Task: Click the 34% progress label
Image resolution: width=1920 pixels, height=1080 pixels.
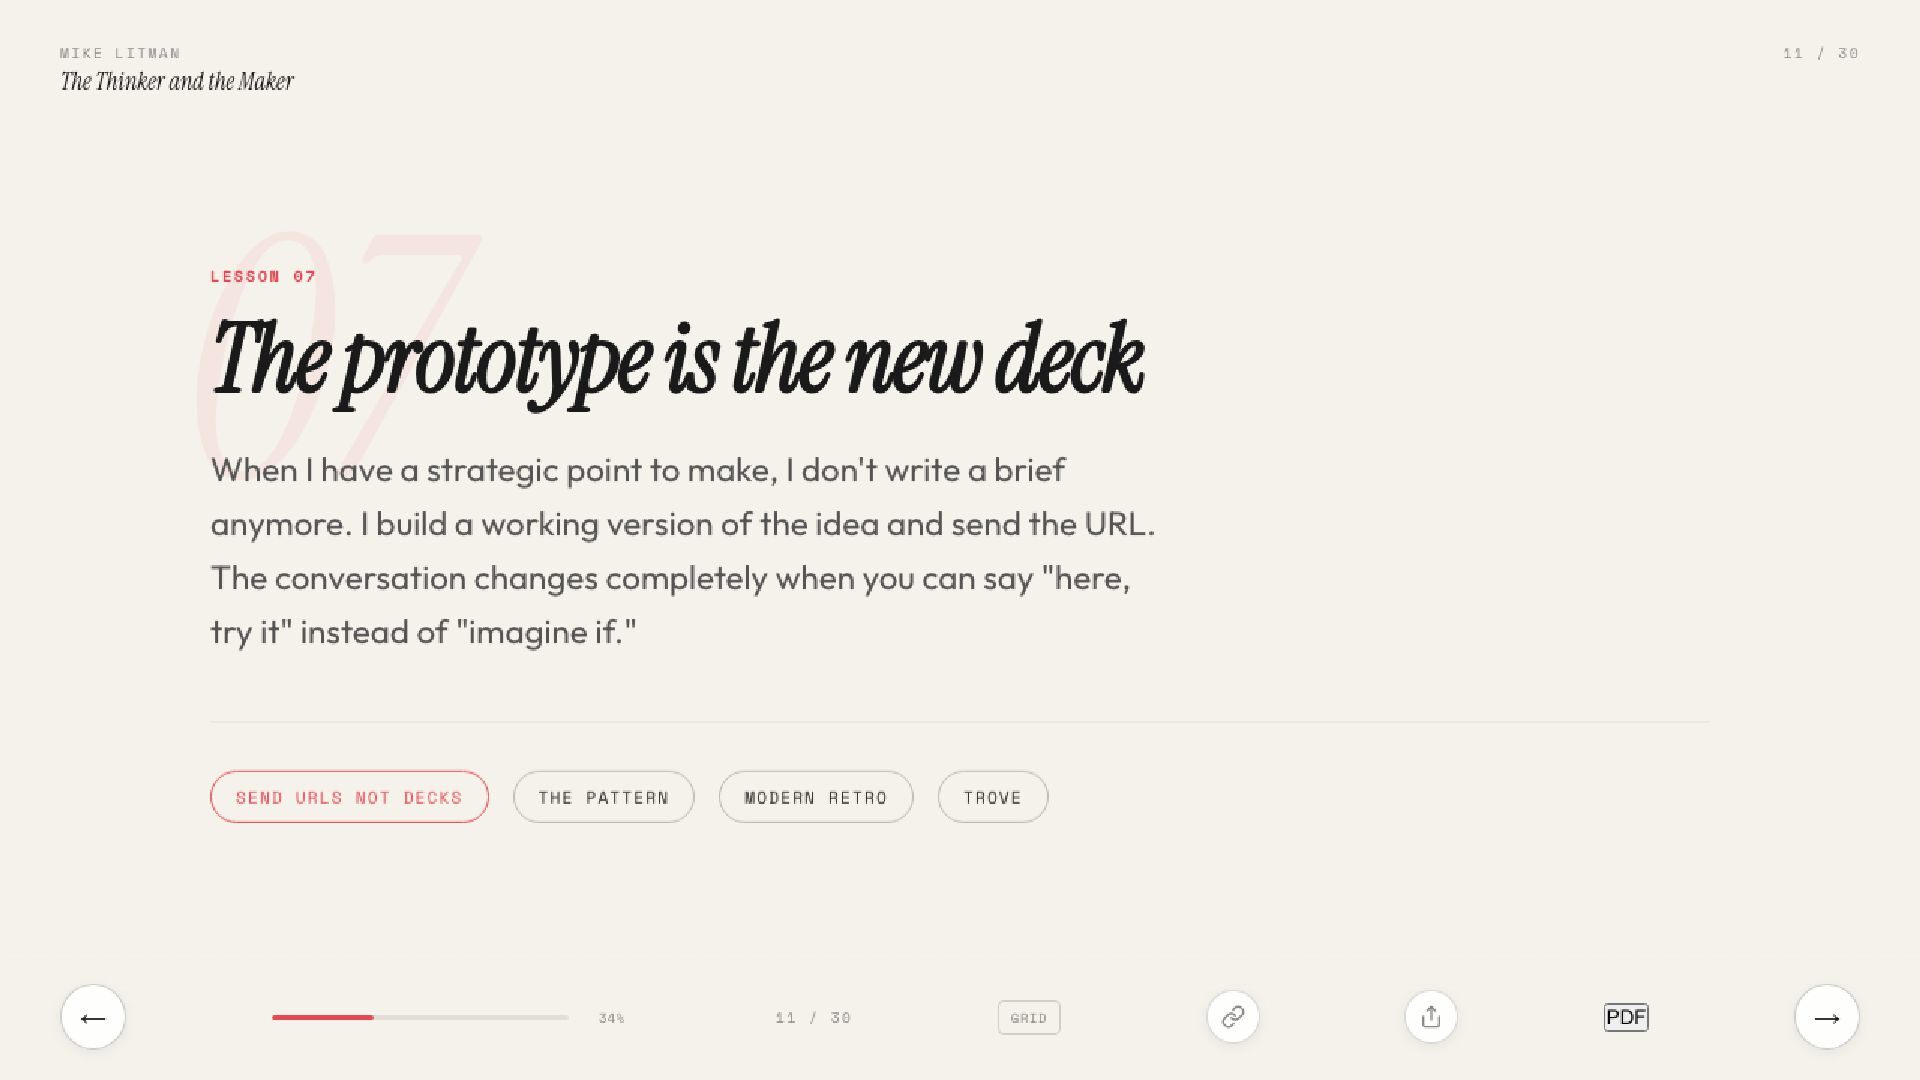Action: pyautogui.click(x=611, y=1018)
